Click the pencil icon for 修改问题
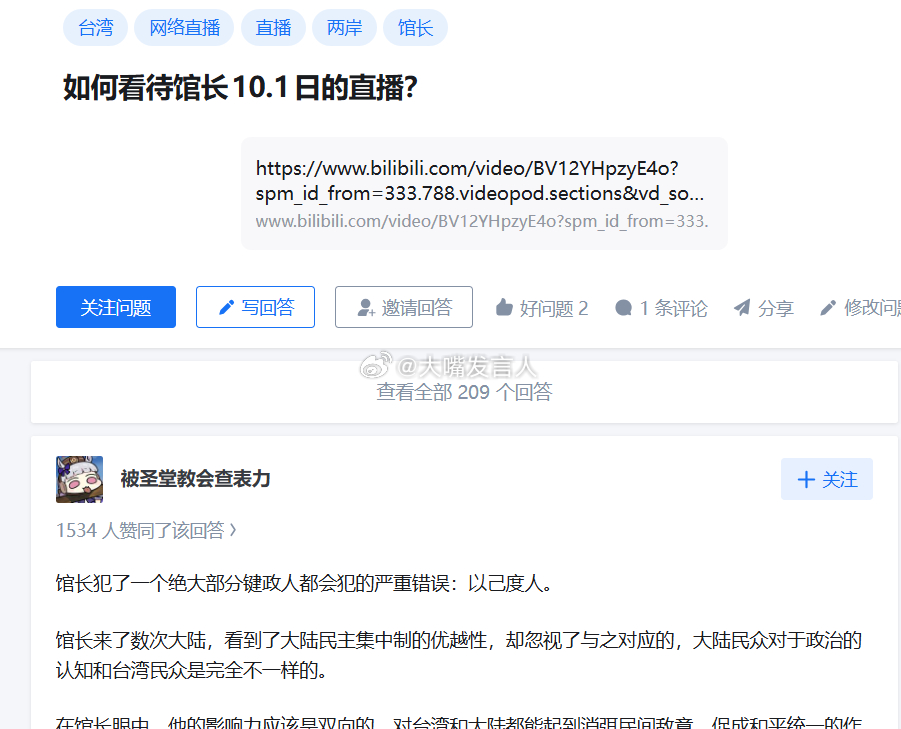The height and width of the screenshot is (729, 901). pos(828,308)
